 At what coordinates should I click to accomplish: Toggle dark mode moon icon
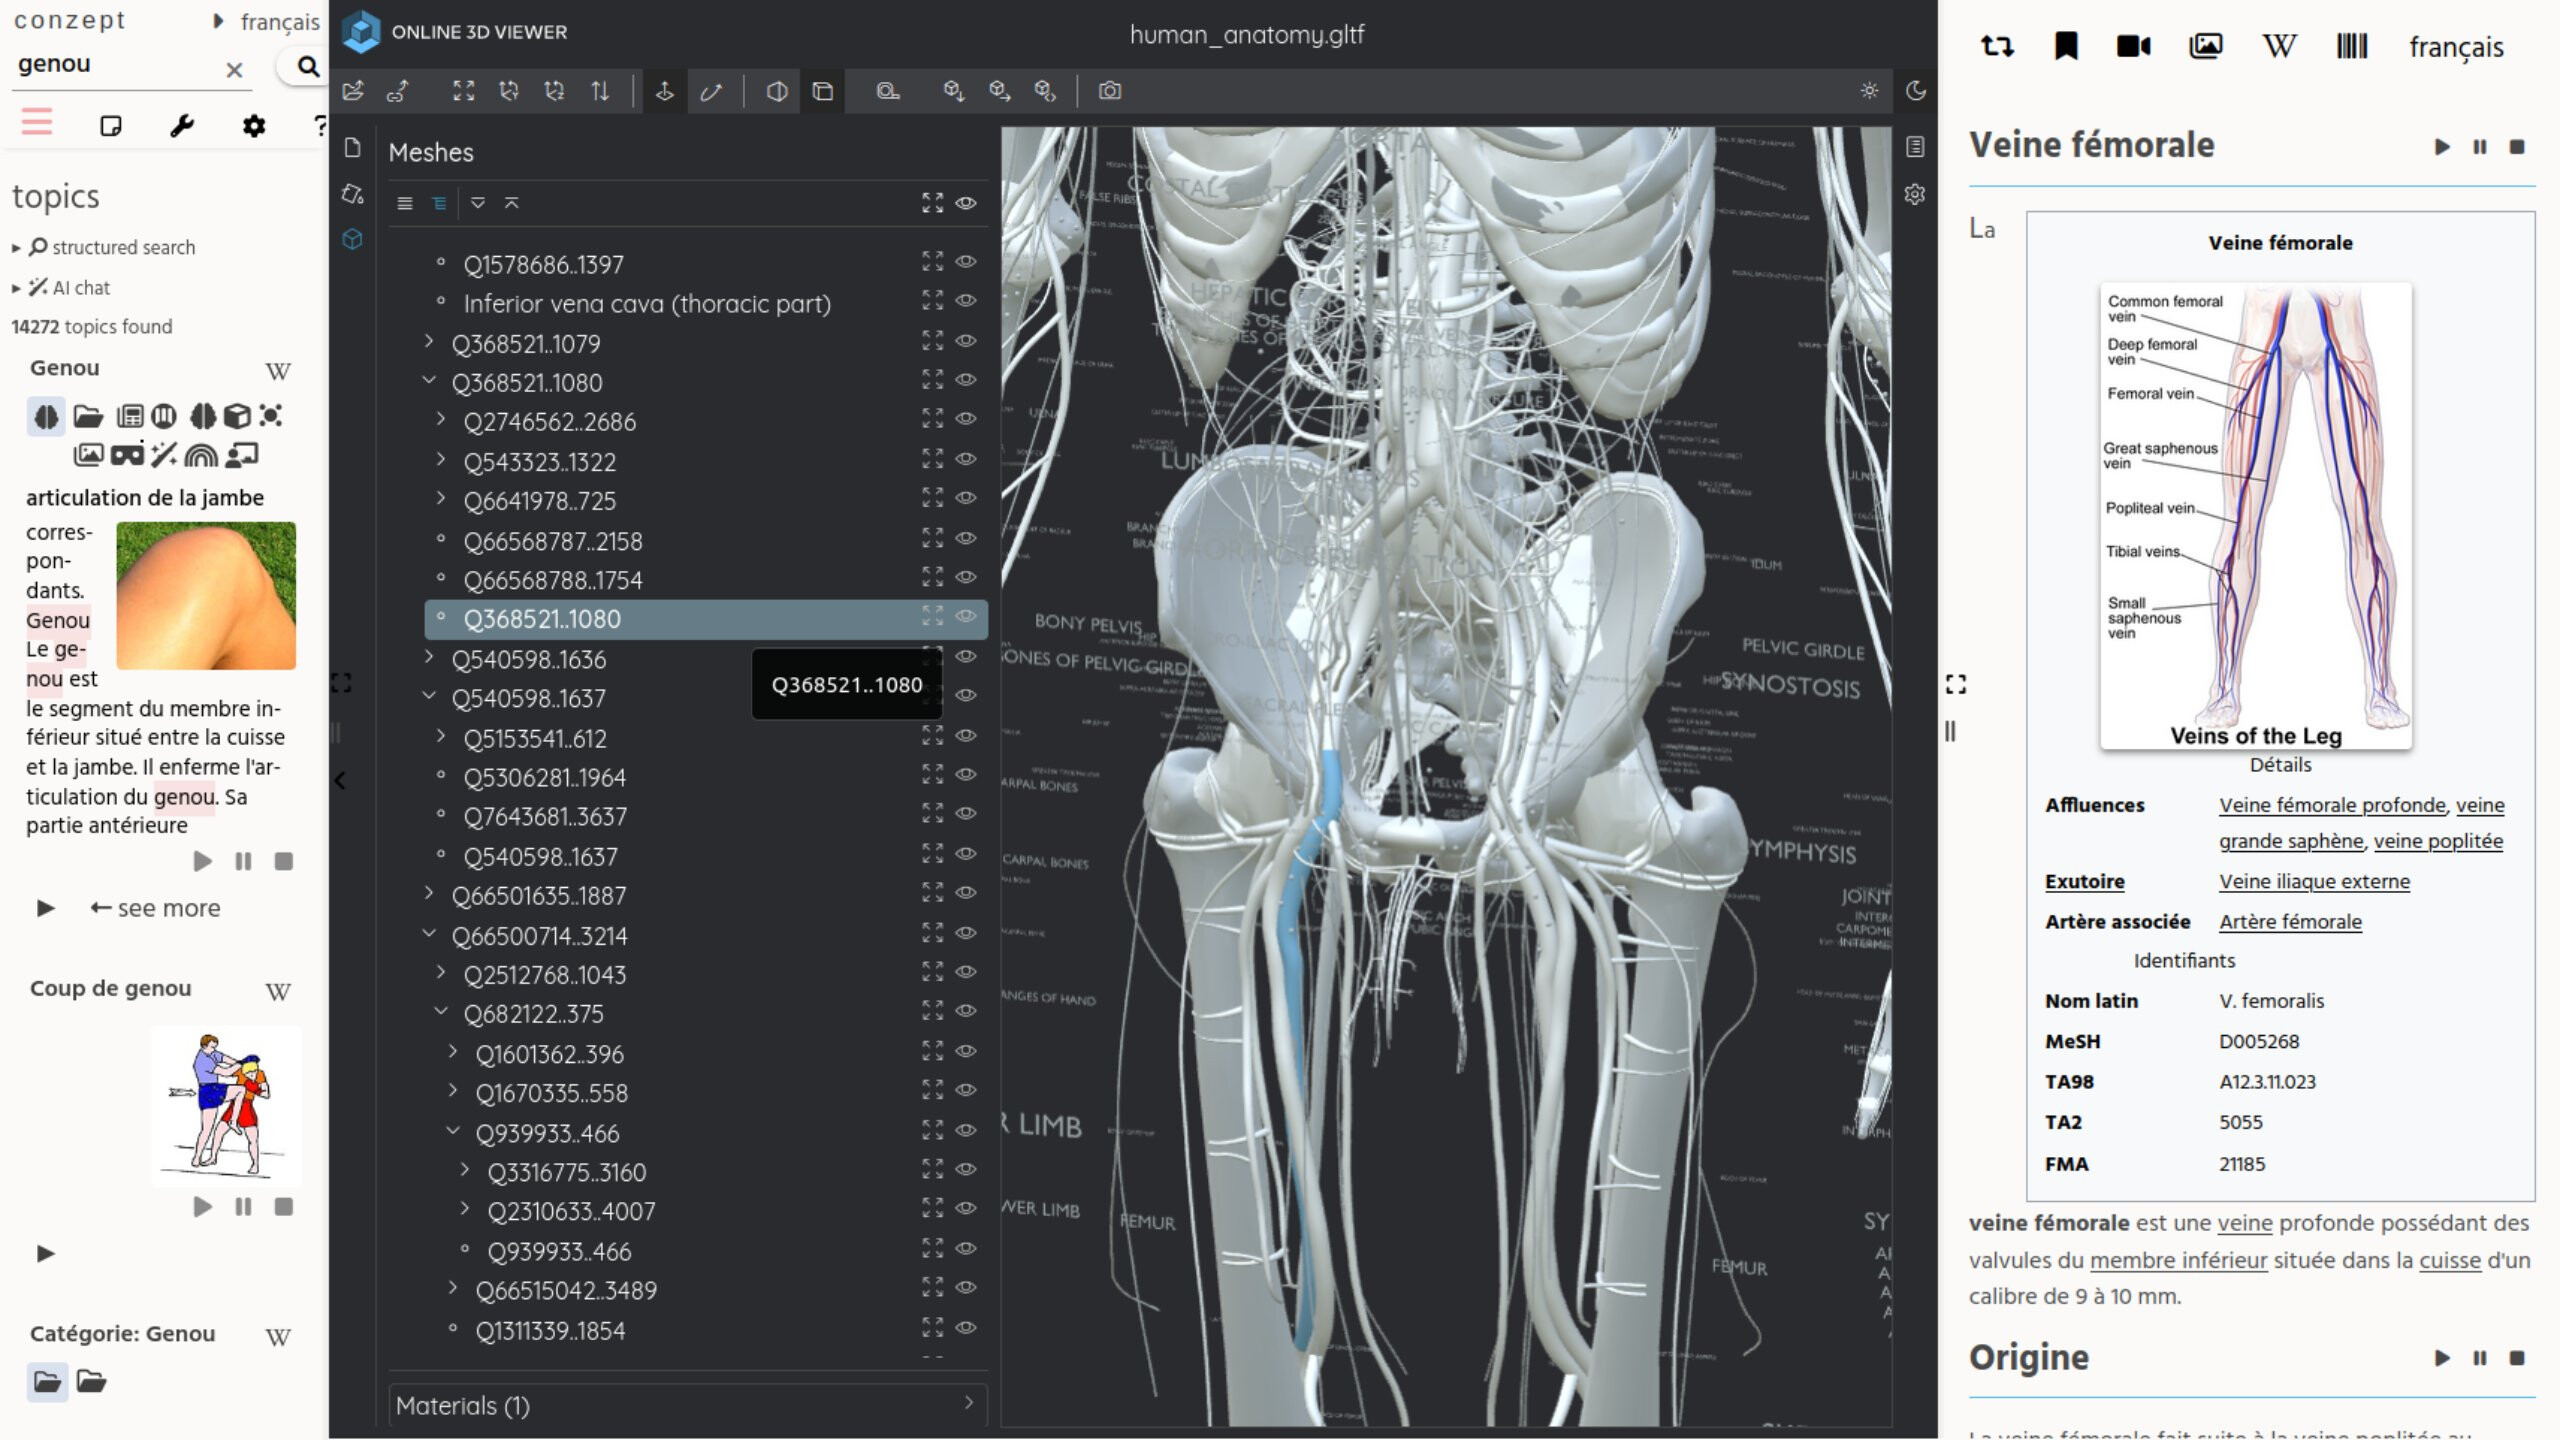[1915, 91]
